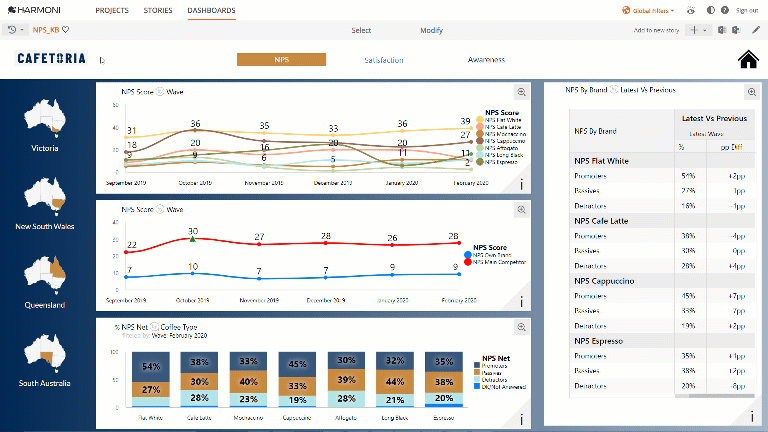The height and width of the screenshot is (432, 768).
Task: Favorite the NPS_KB dashboard with heart
Action: click(66, 30)
